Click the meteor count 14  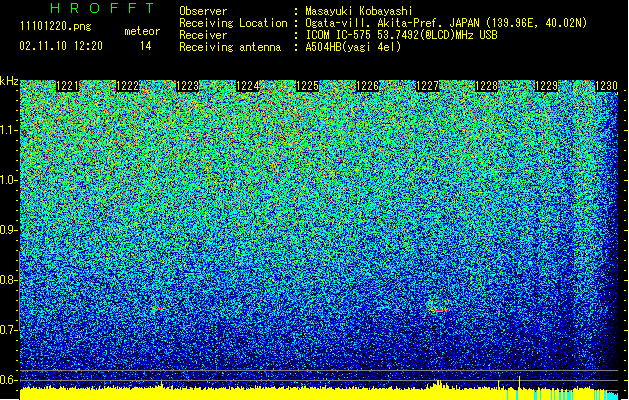point(146,46)
